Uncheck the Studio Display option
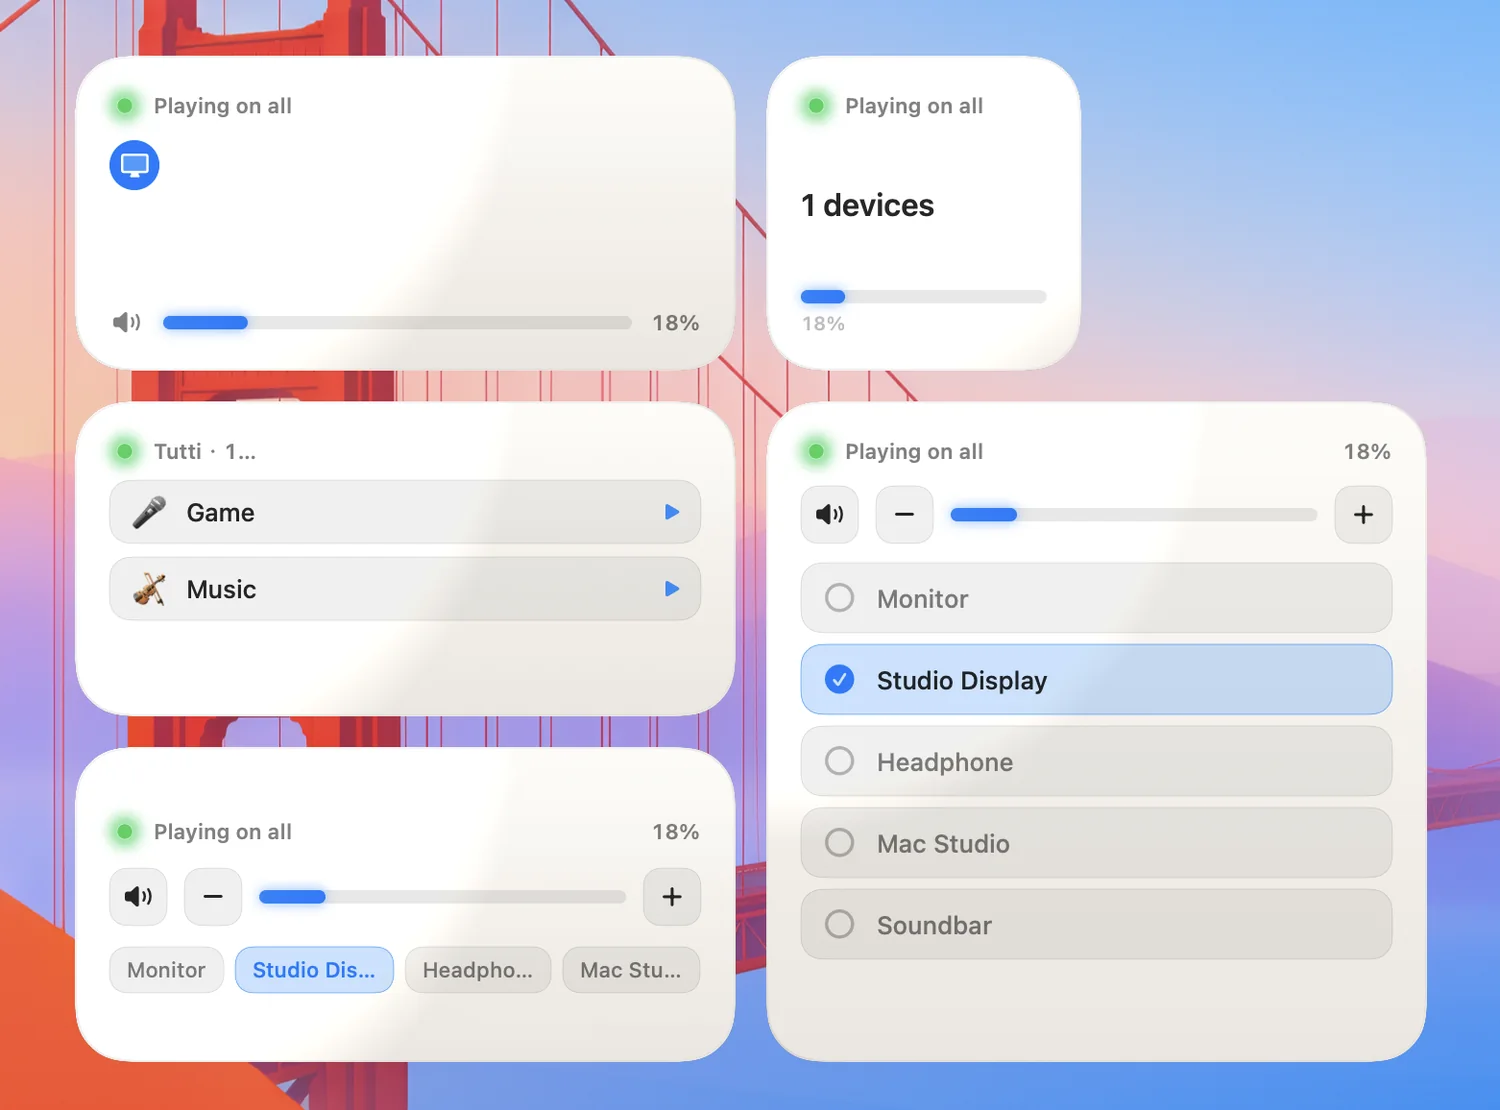 [x=1096, y=680]
